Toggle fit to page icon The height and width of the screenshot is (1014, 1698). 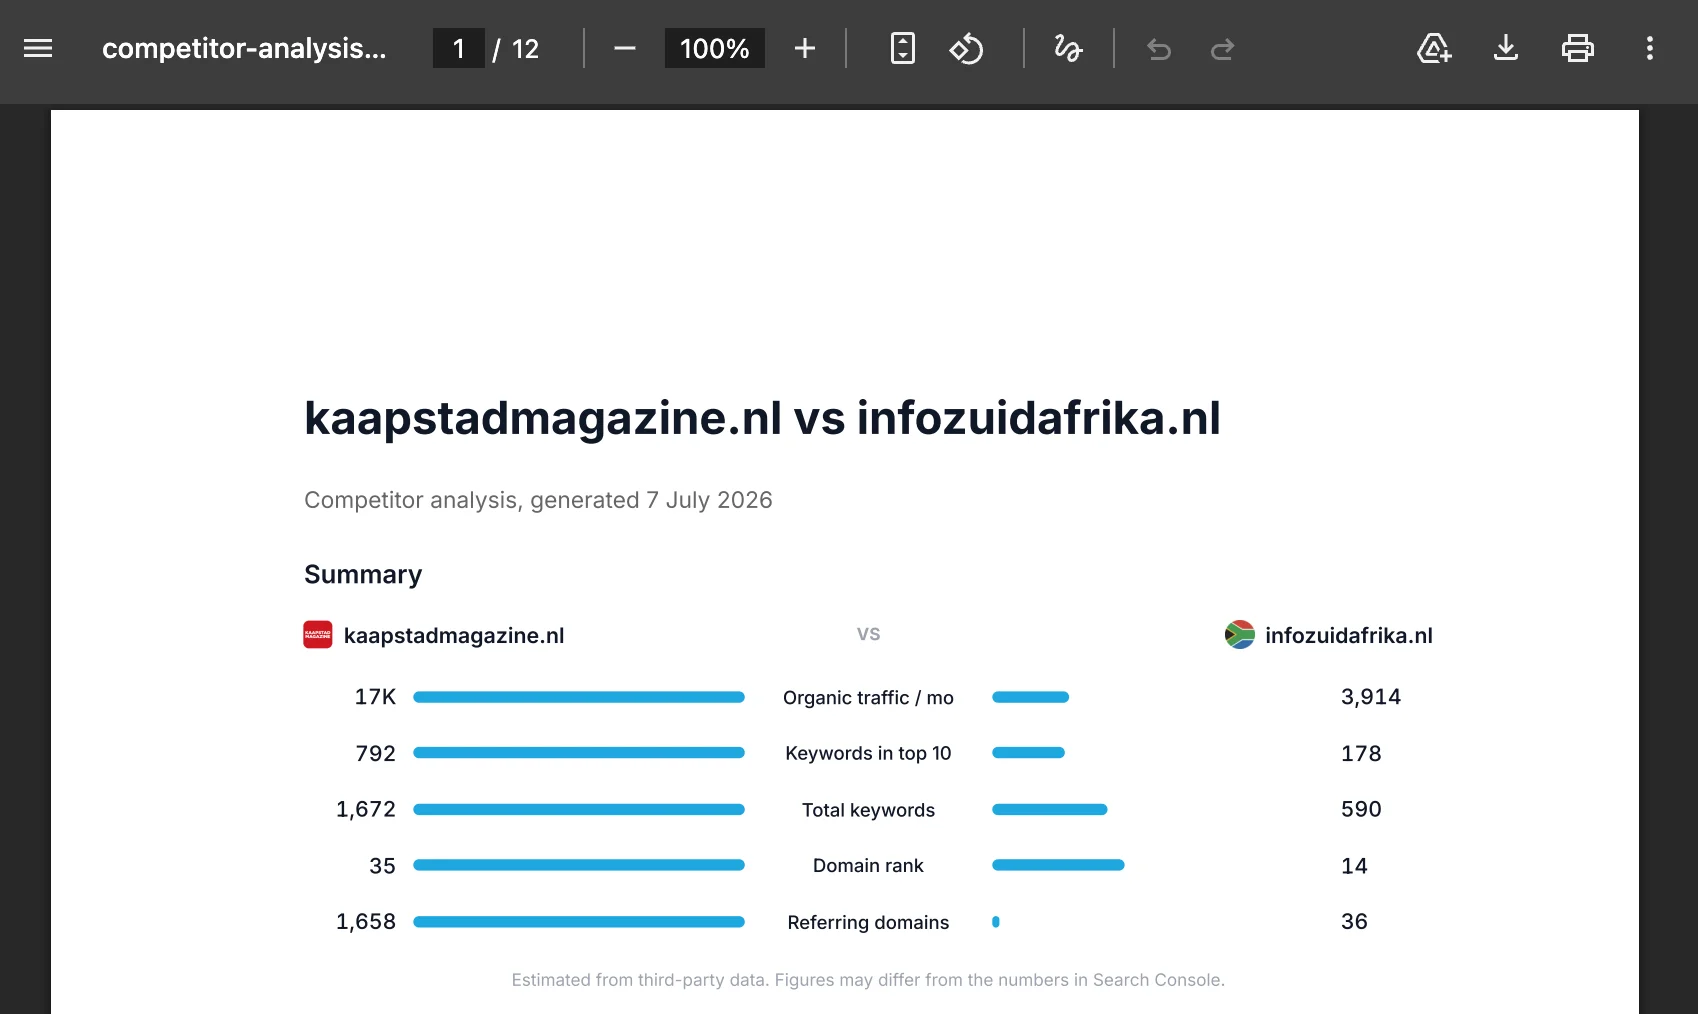click(x=903, y=48)
